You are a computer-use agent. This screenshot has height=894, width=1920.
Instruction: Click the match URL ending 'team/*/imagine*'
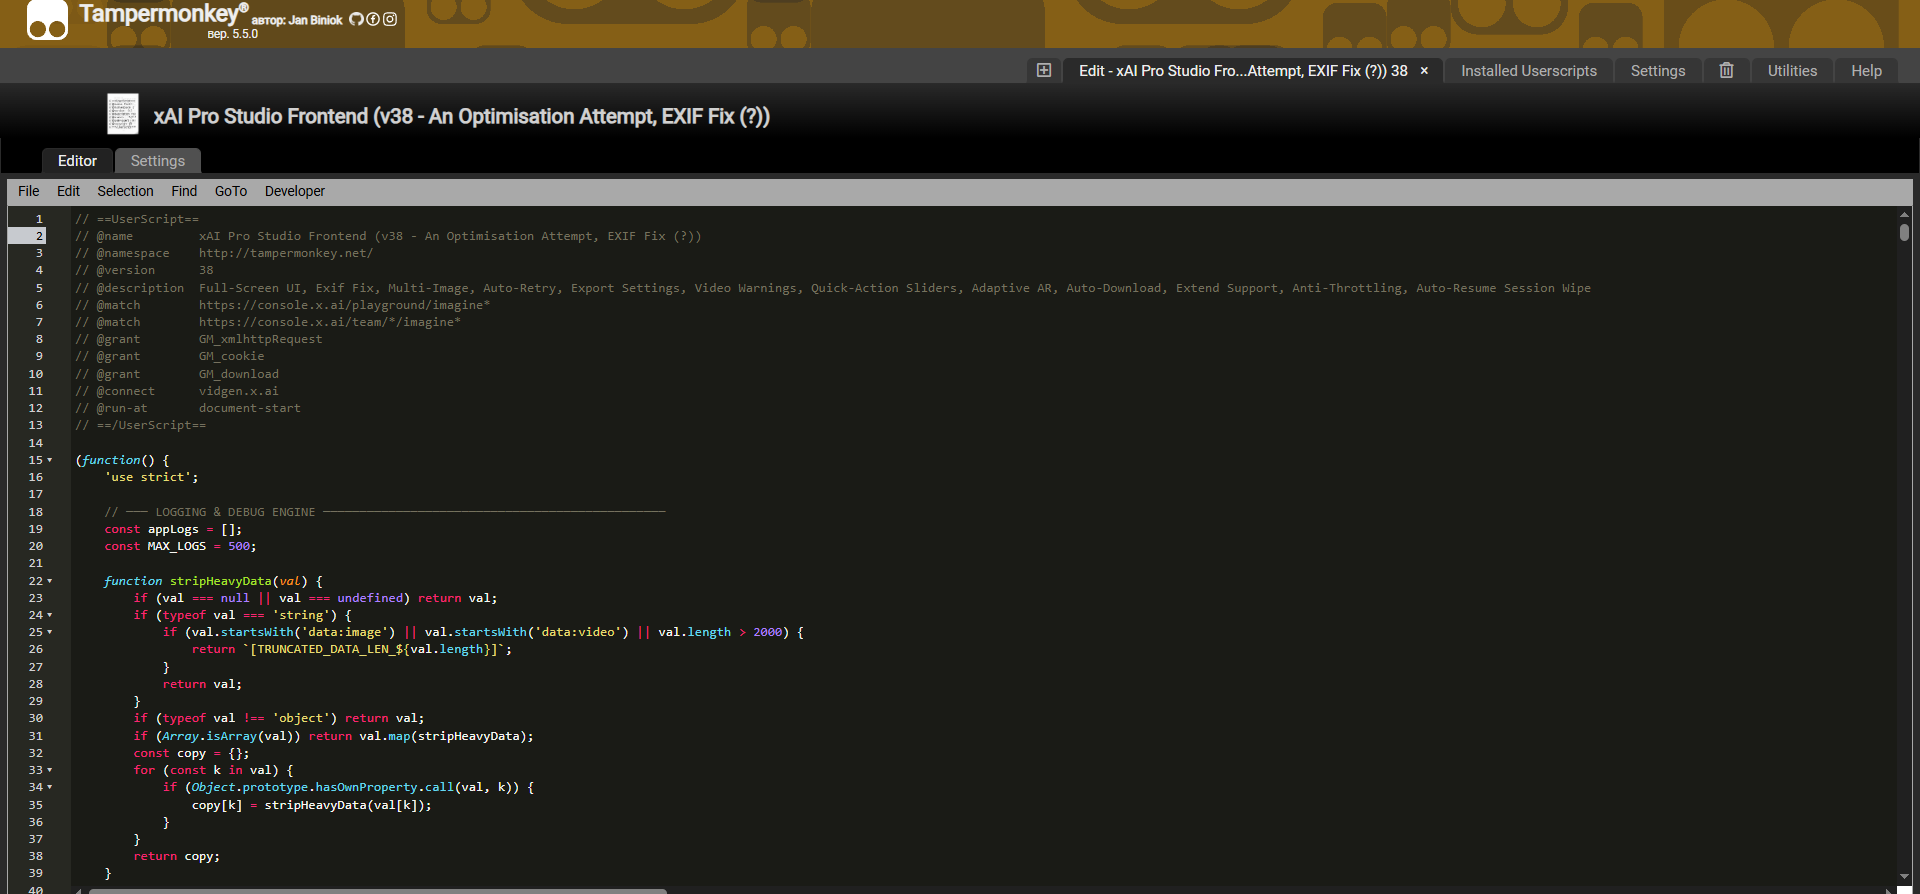click(x=330, y=322)
